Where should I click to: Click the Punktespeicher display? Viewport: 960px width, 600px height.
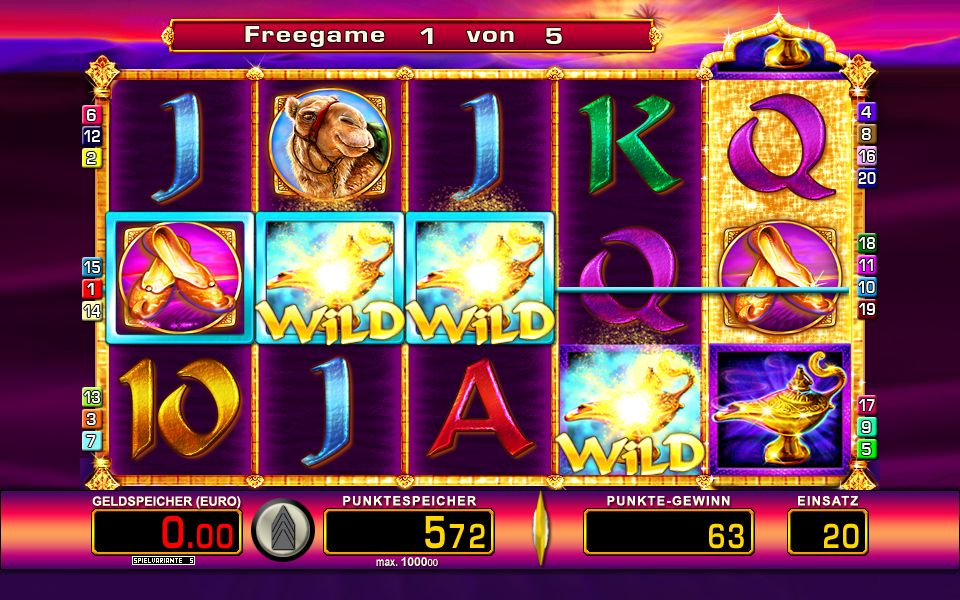click(x=408, y=532)
